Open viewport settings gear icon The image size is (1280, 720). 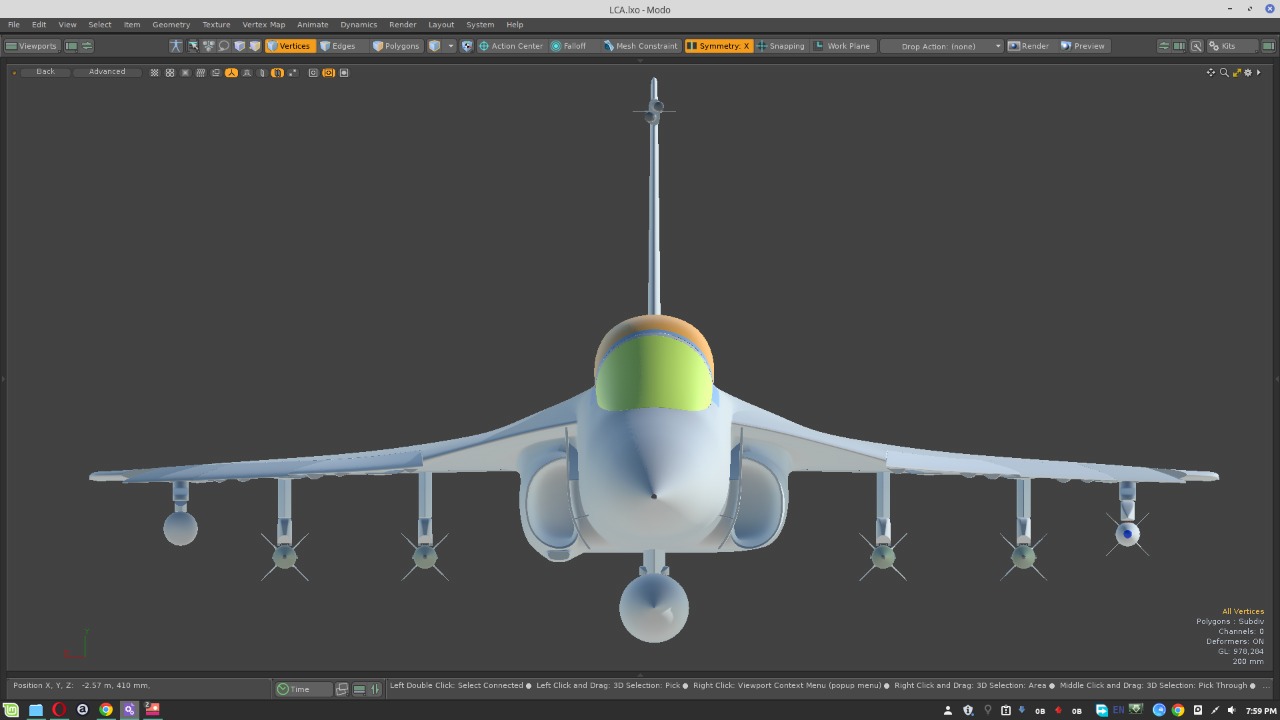pyautogui.click(x=1248, y=72)
